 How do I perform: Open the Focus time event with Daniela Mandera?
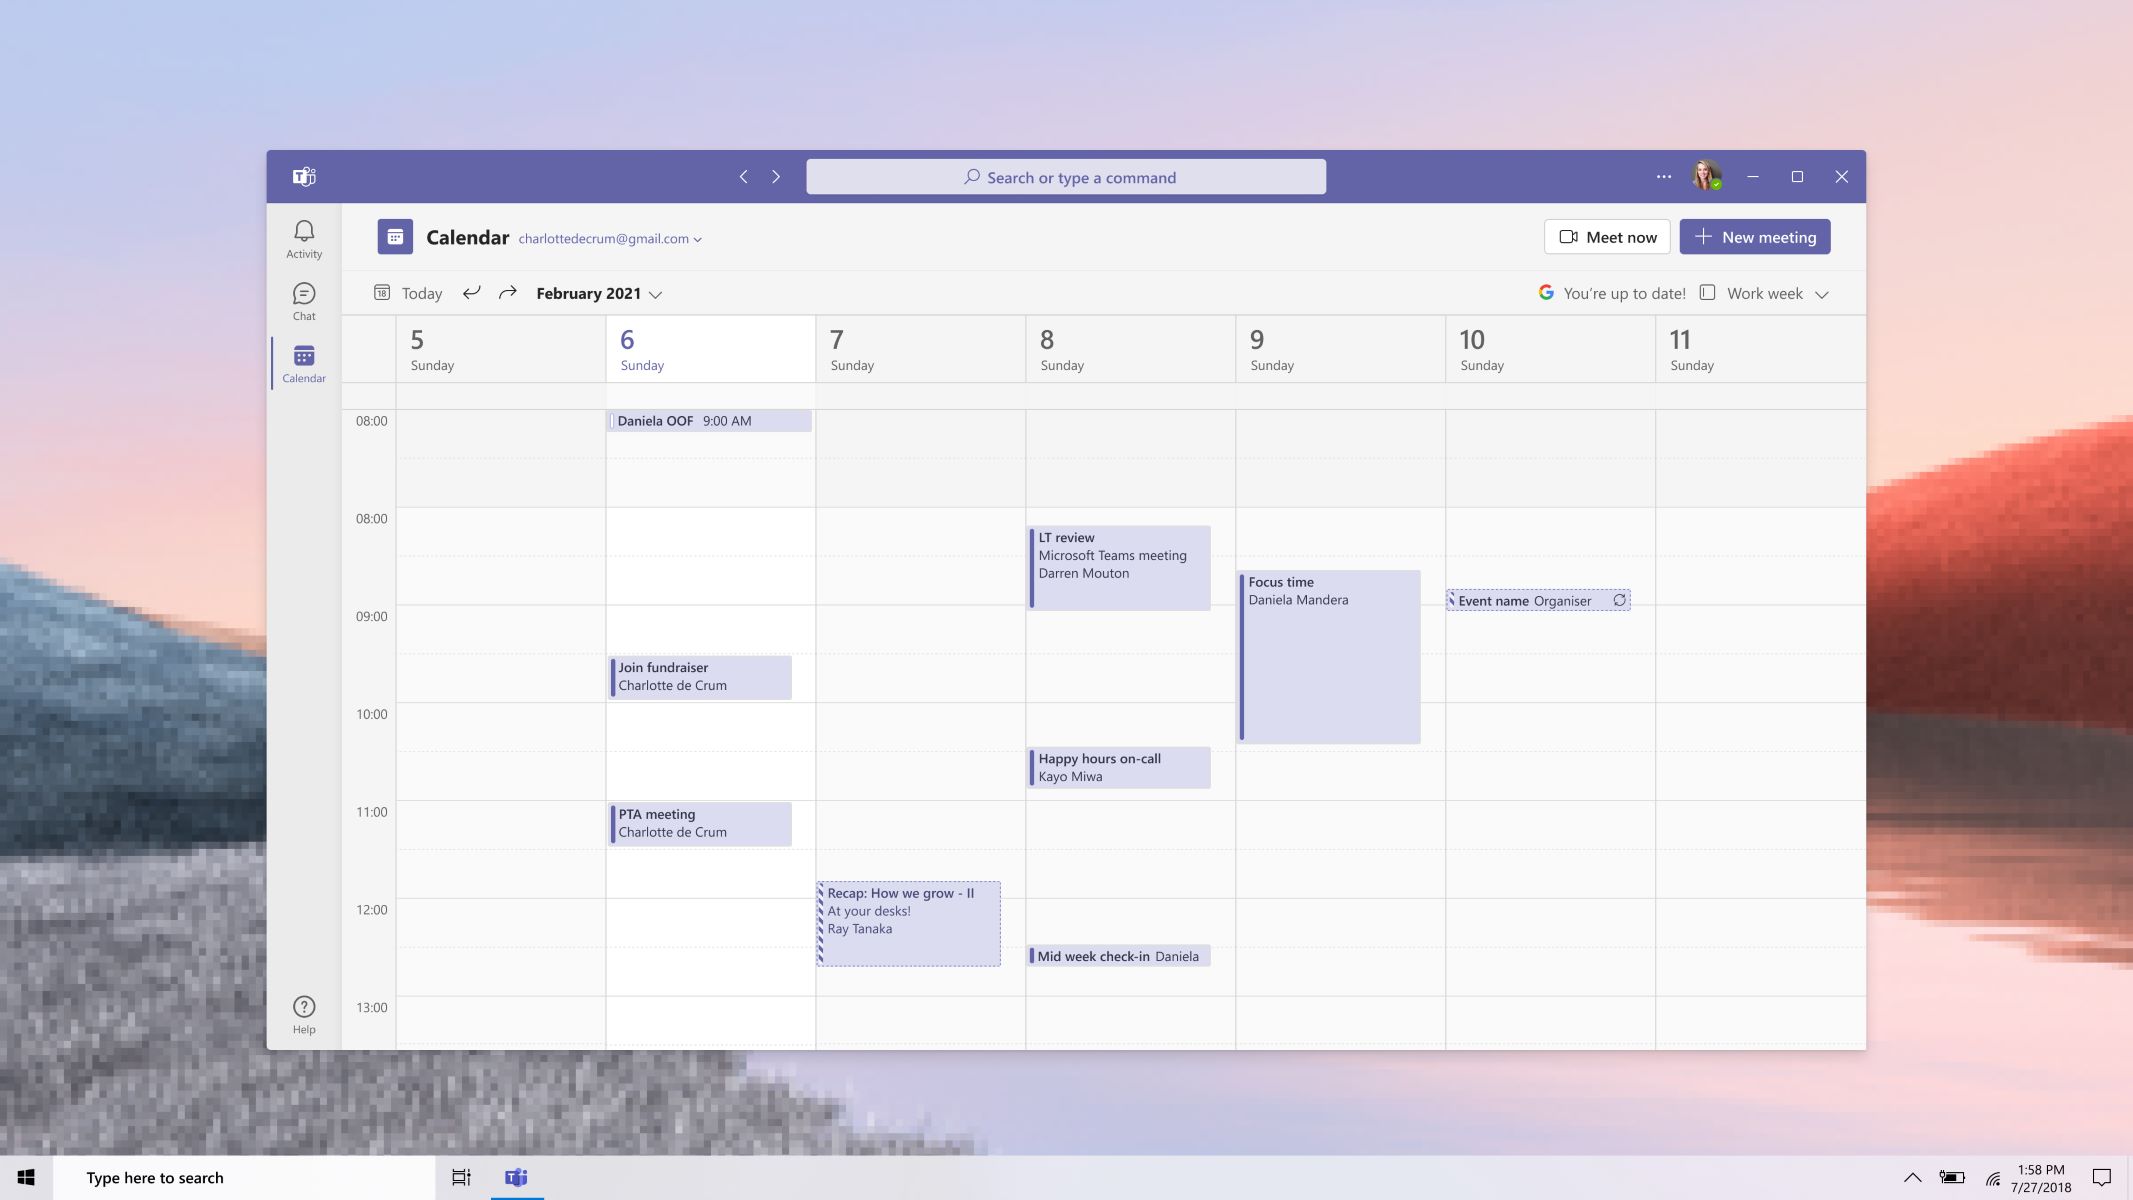pos(1328,655)
